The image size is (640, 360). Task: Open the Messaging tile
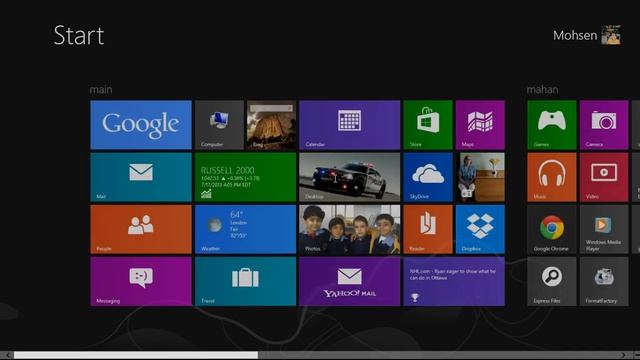click(141, 282)
